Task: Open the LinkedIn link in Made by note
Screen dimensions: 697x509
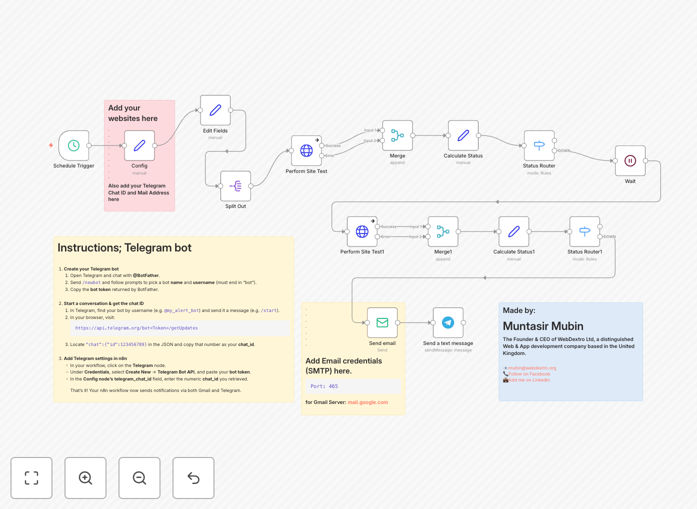Action: (529, 380)
